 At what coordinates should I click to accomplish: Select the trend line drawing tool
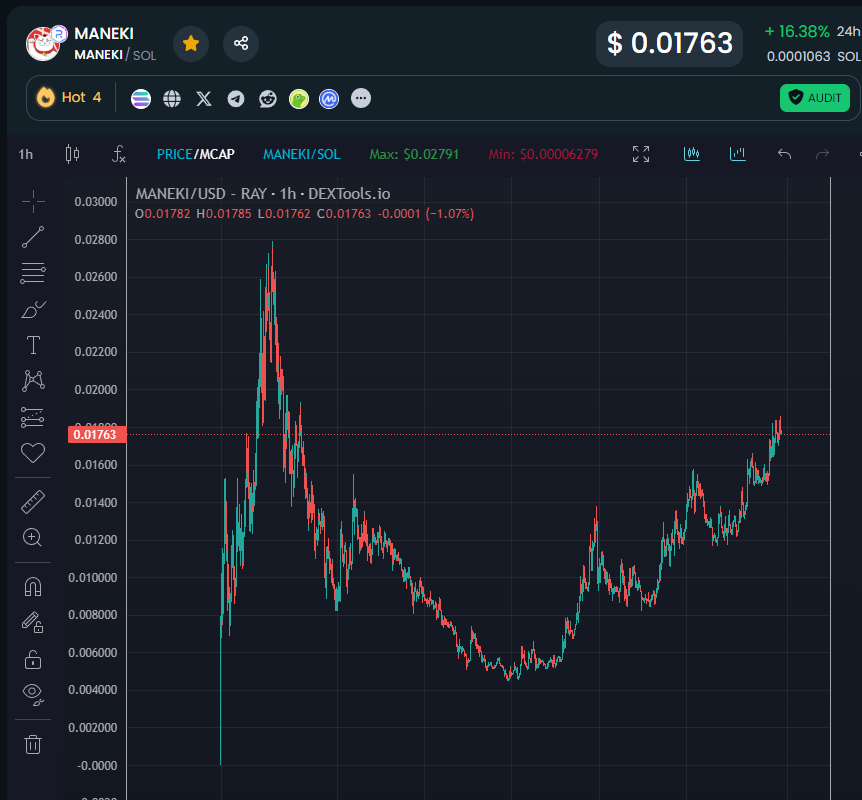click(33, 237)
